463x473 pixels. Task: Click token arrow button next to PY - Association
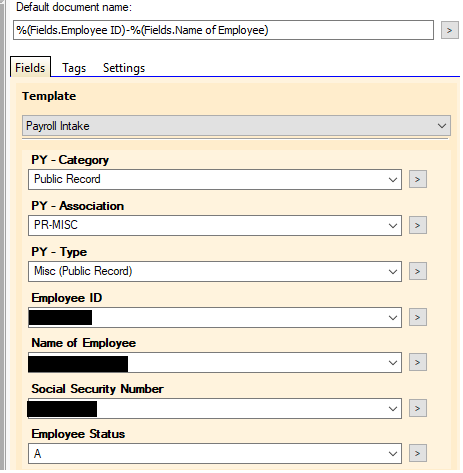coord(418,225)
